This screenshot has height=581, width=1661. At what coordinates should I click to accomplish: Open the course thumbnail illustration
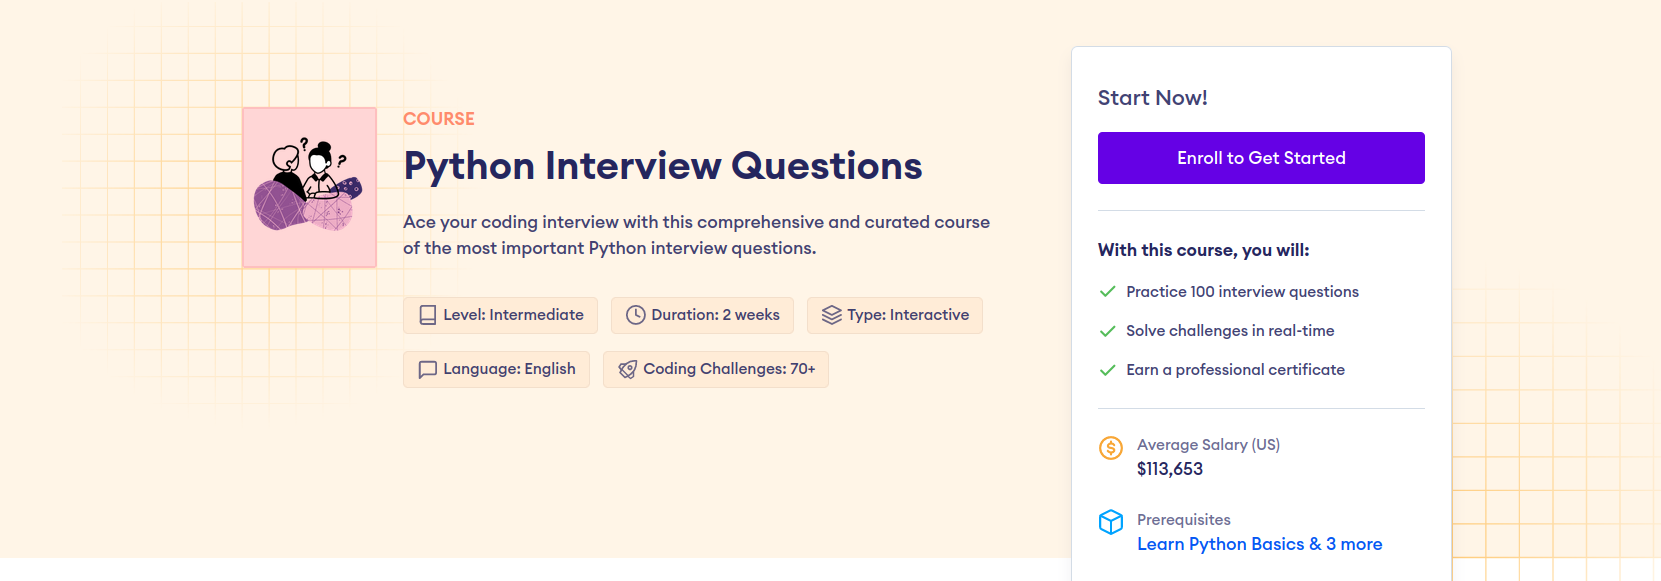coord(309,186)
